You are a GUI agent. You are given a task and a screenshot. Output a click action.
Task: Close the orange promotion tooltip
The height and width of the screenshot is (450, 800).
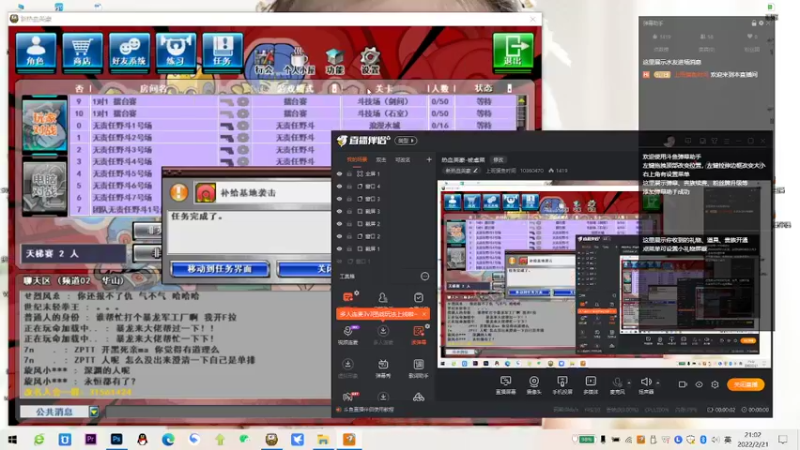424,314
